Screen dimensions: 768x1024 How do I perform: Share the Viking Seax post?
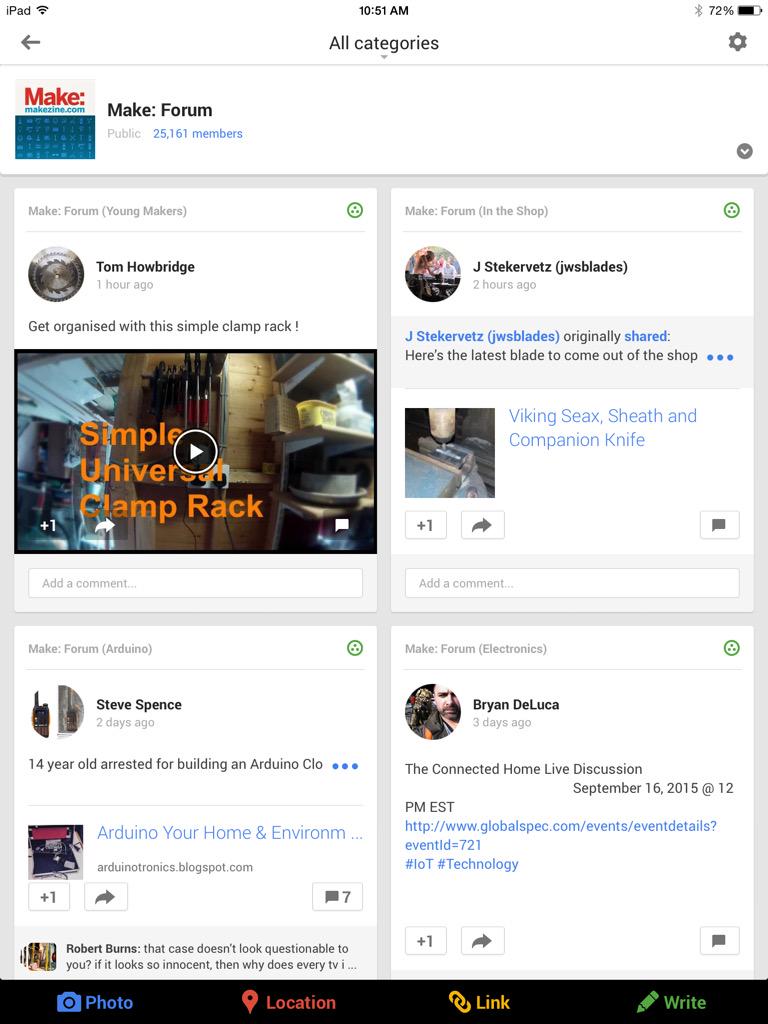pos(483,525)
